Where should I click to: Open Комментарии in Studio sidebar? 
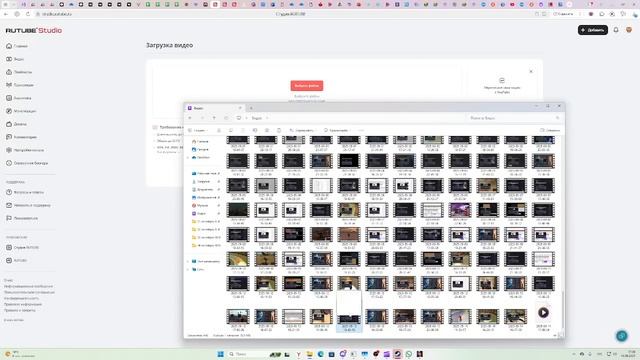pos(22,137)
